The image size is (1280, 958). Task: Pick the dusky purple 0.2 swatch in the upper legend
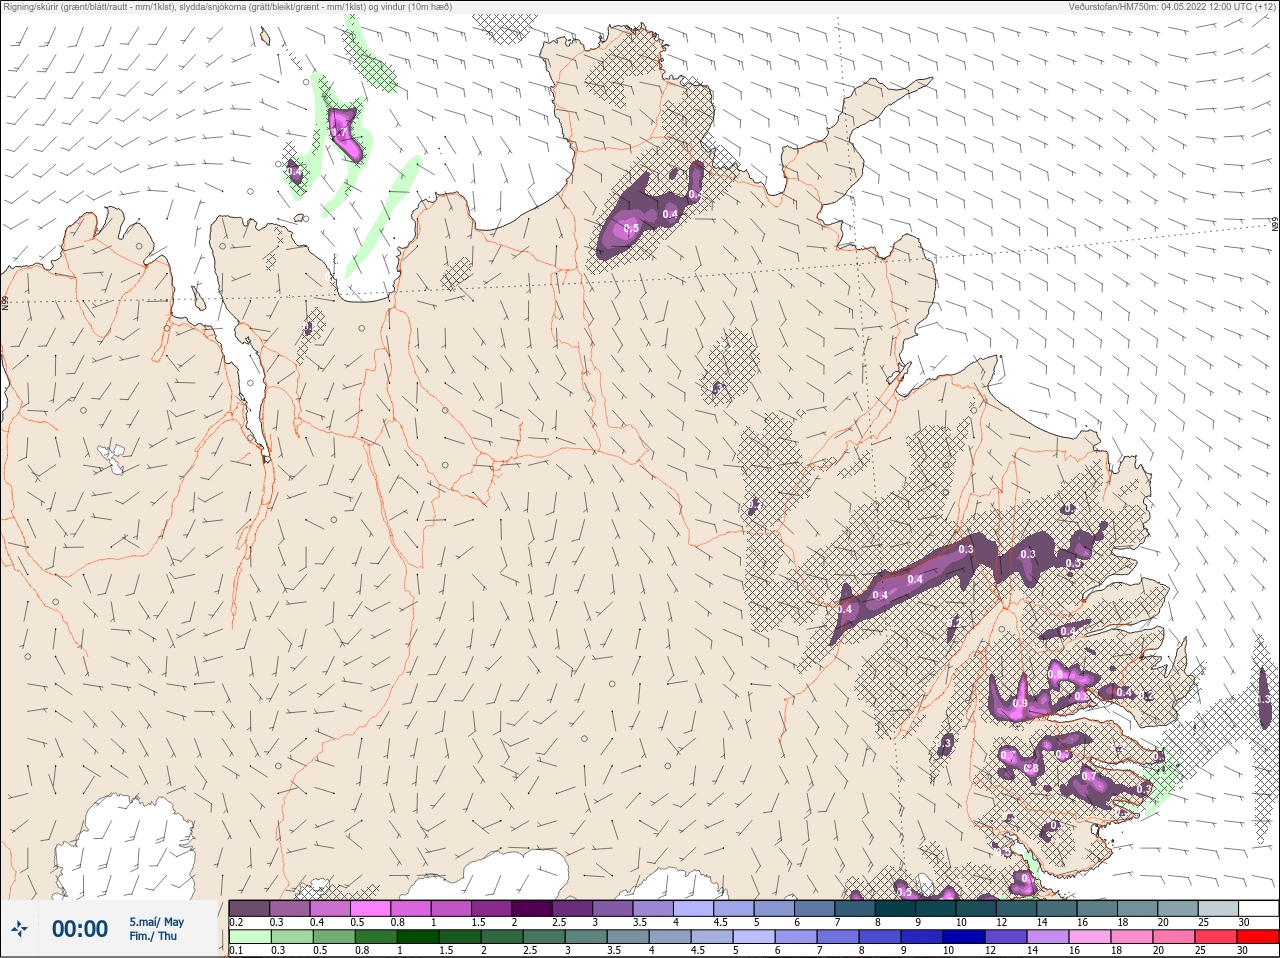249,908
